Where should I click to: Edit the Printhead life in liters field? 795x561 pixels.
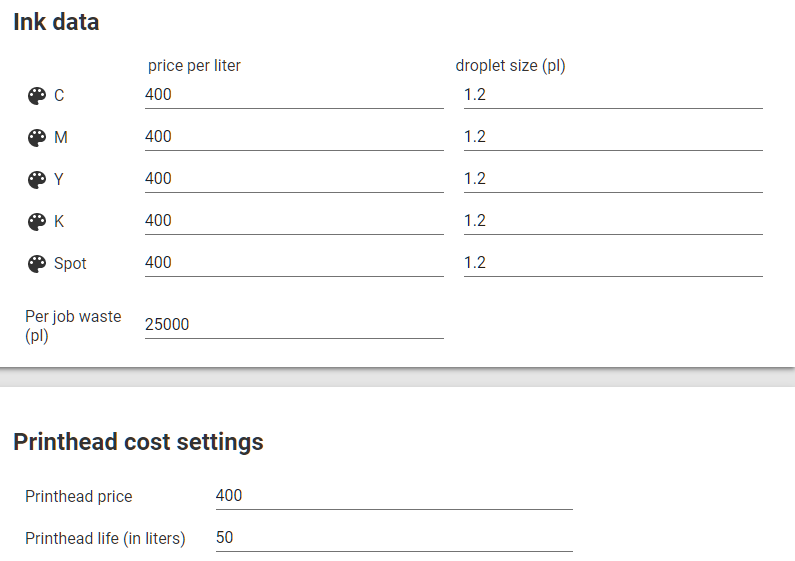(394, 538)
